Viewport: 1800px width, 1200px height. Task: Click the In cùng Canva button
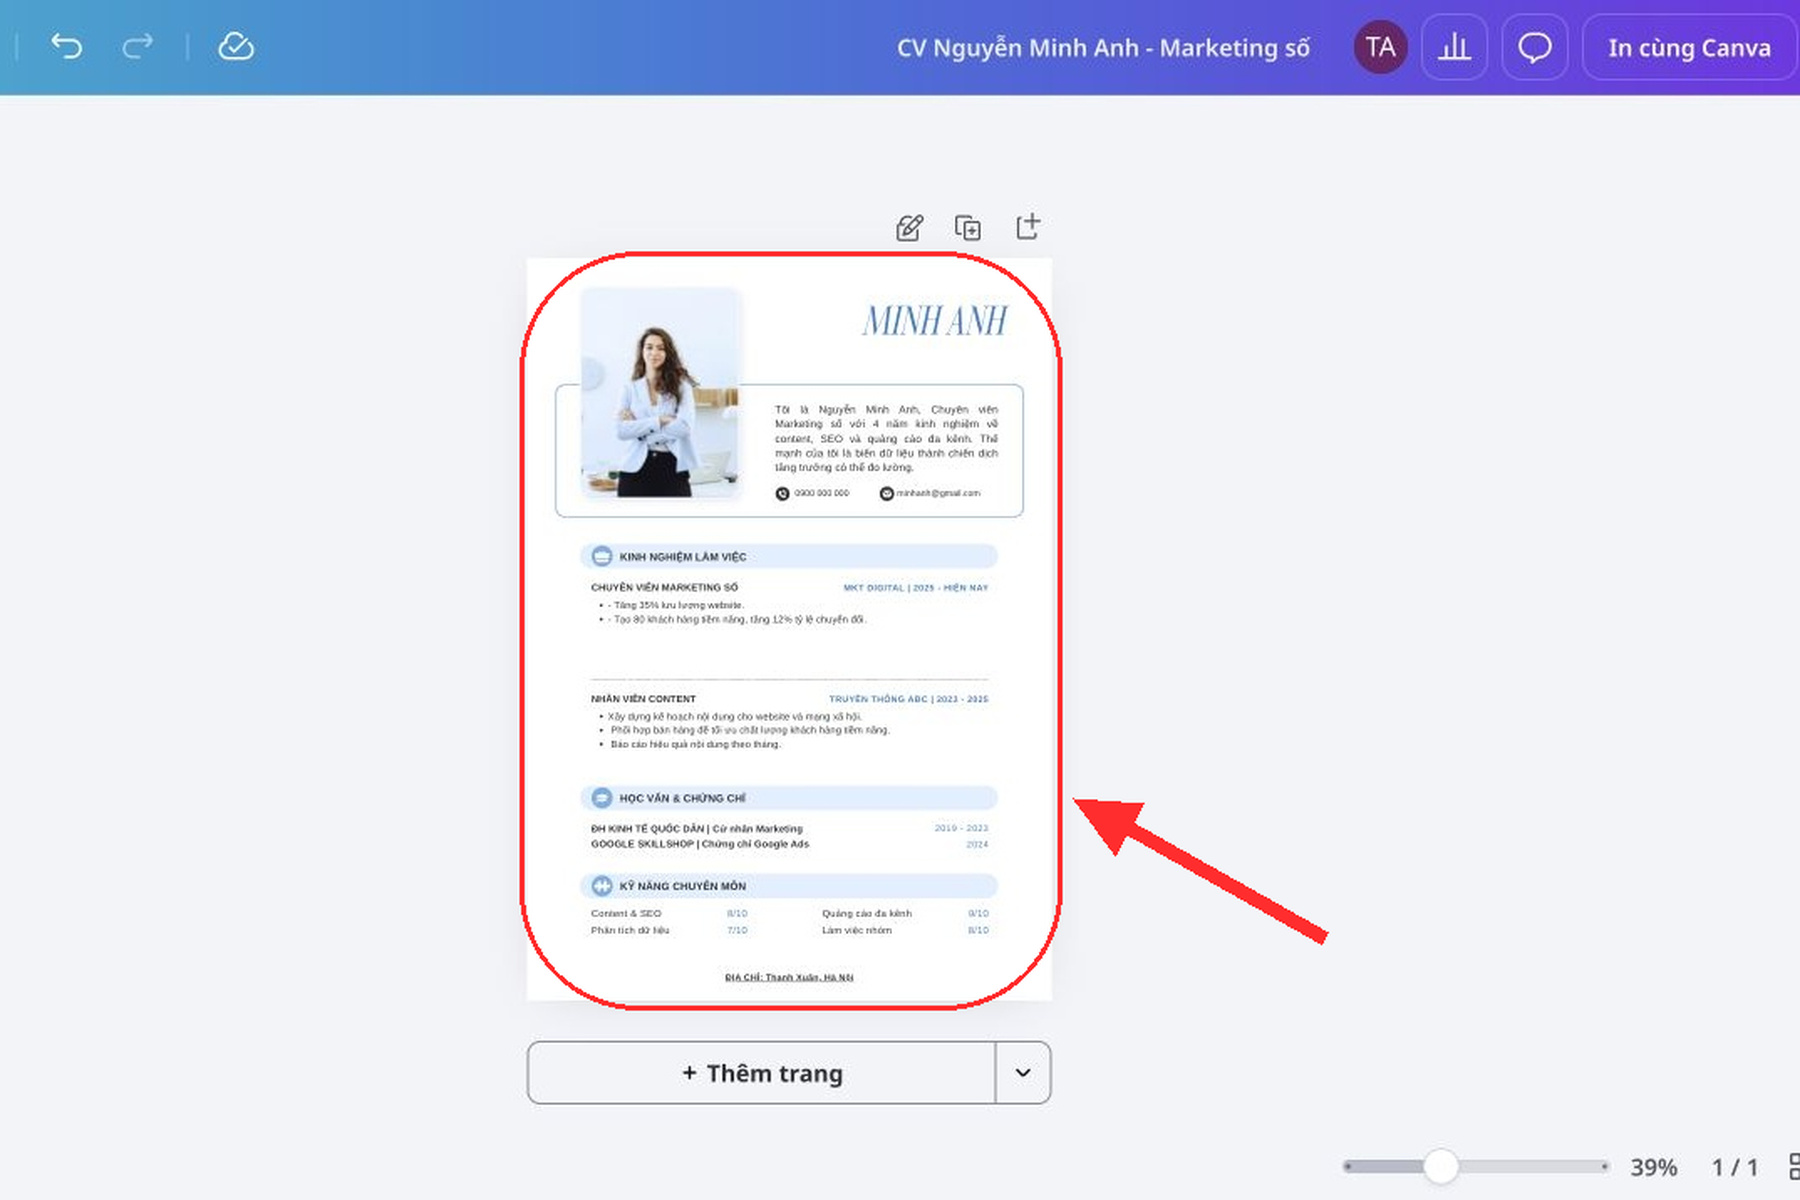pos(1690,47)
